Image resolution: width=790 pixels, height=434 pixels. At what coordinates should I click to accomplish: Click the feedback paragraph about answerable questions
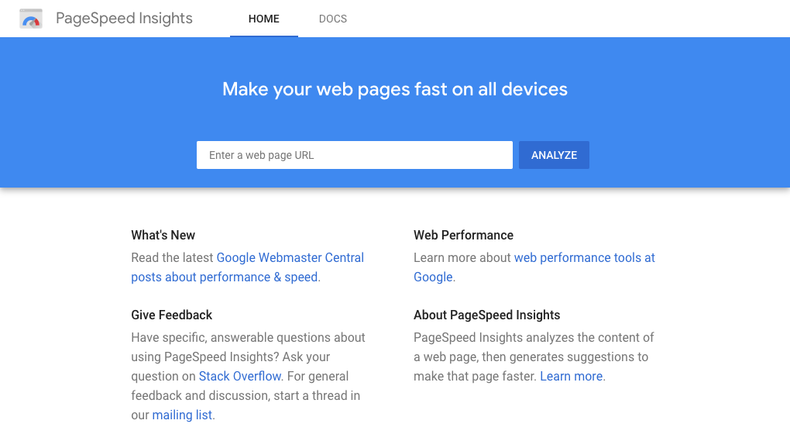(248, 376)
